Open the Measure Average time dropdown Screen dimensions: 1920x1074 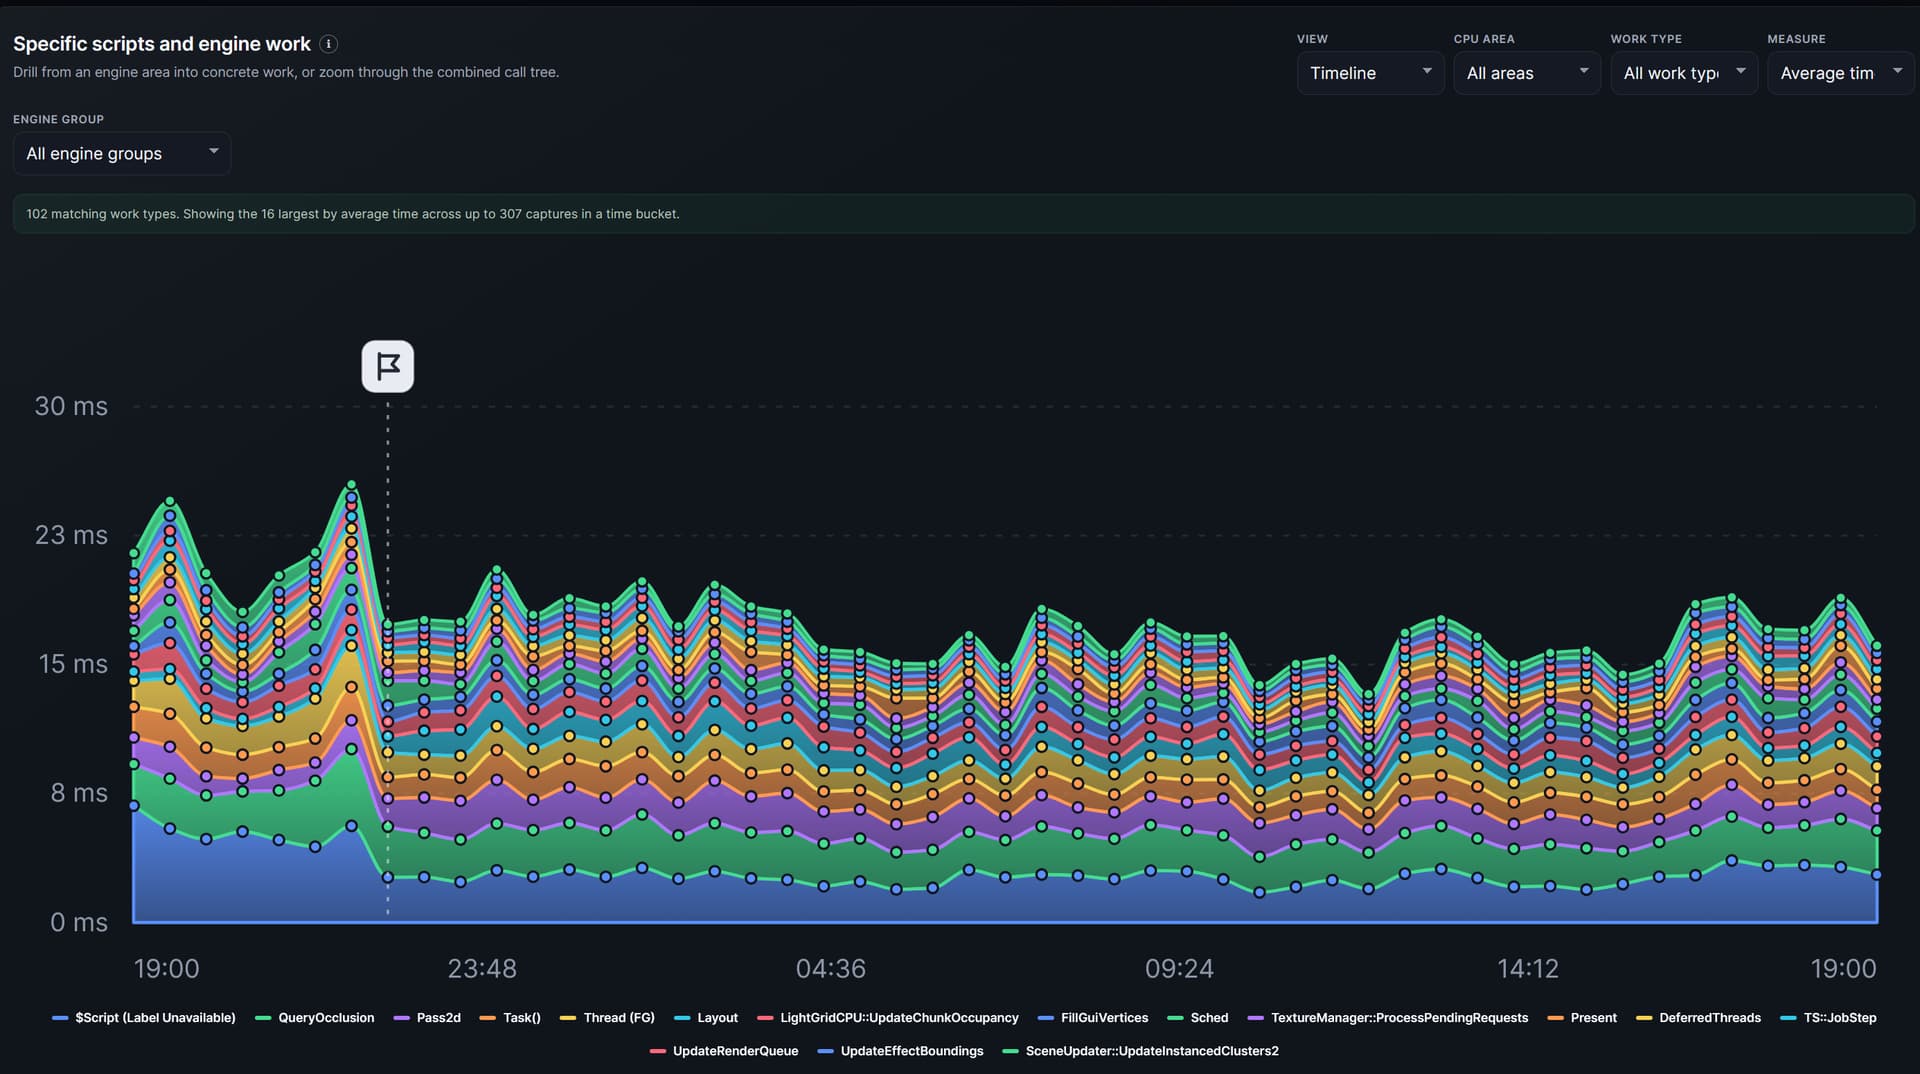click(1841, 73)
